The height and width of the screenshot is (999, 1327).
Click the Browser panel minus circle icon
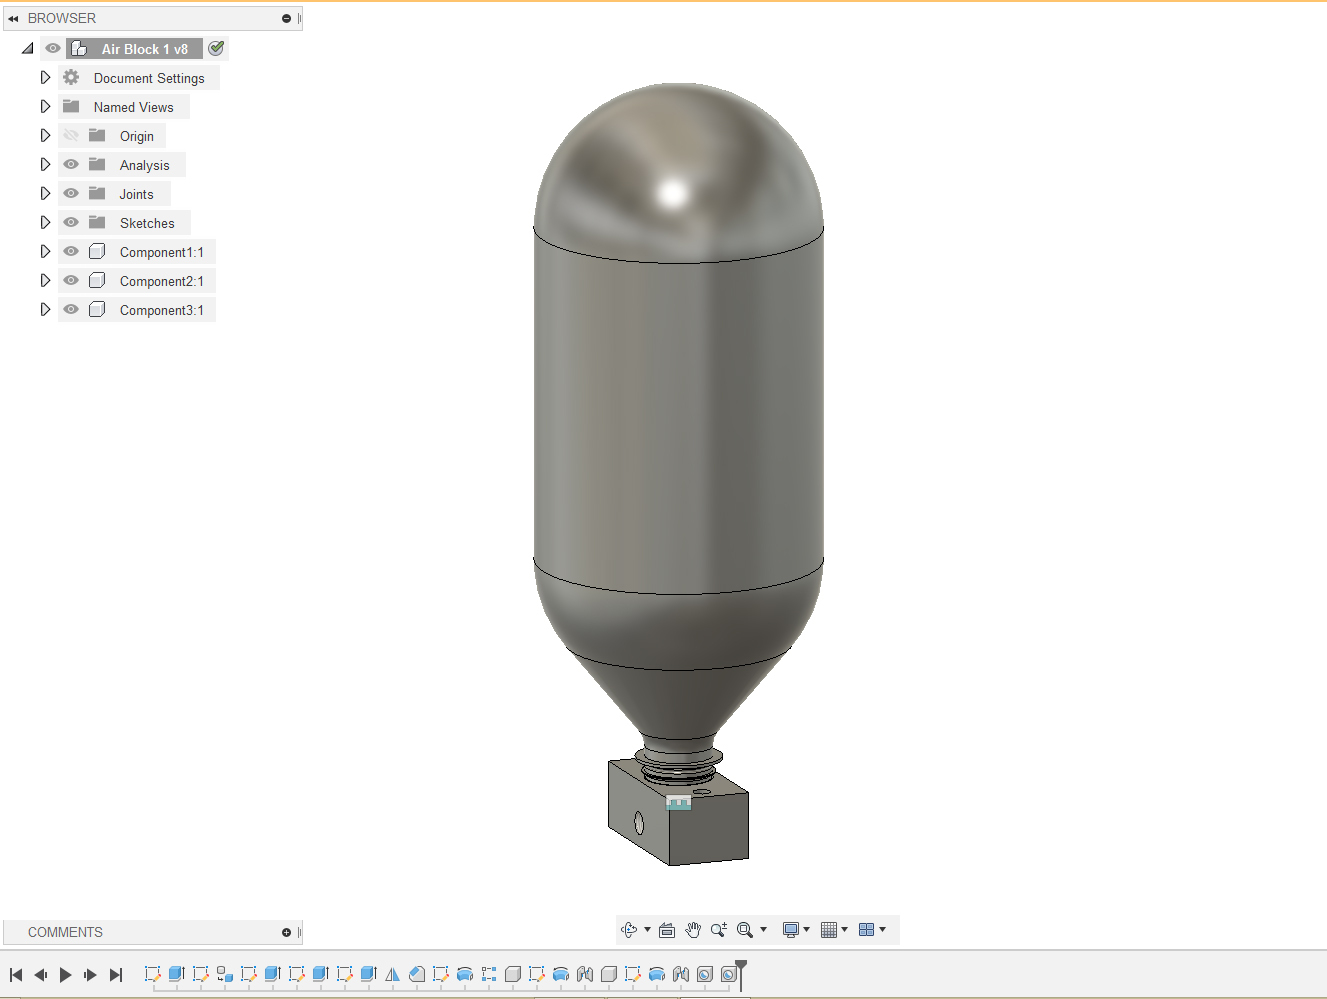286,19
